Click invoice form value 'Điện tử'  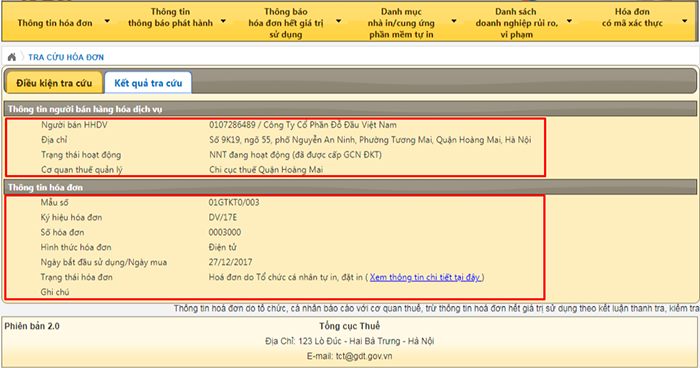[x=222, y=247]
